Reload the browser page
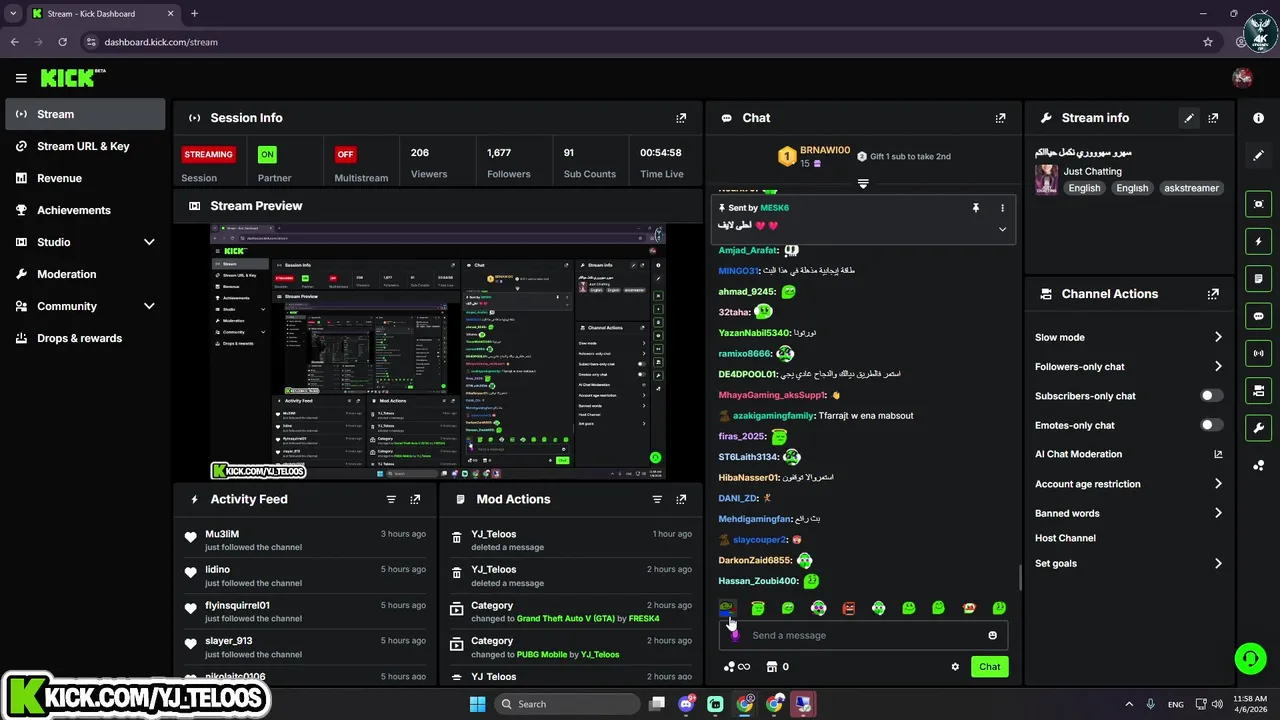 [x=62, y=42]
